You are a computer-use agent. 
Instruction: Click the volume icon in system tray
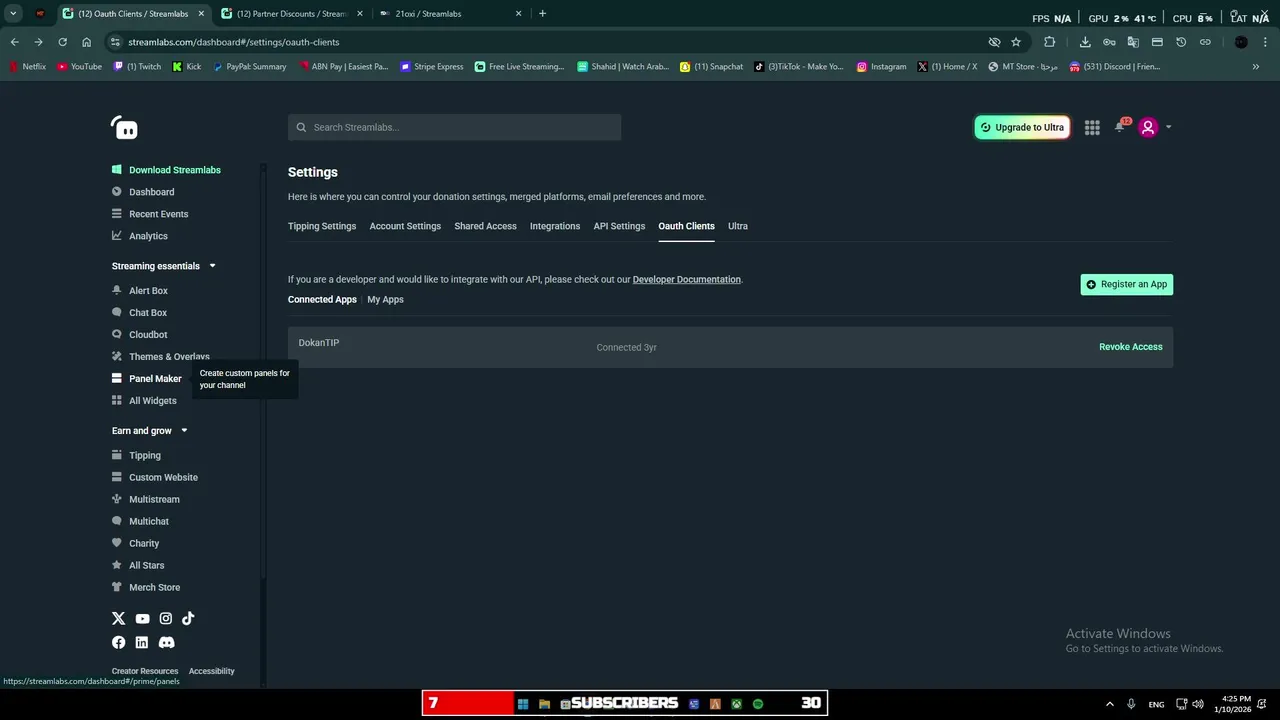tap(1198, 704)
